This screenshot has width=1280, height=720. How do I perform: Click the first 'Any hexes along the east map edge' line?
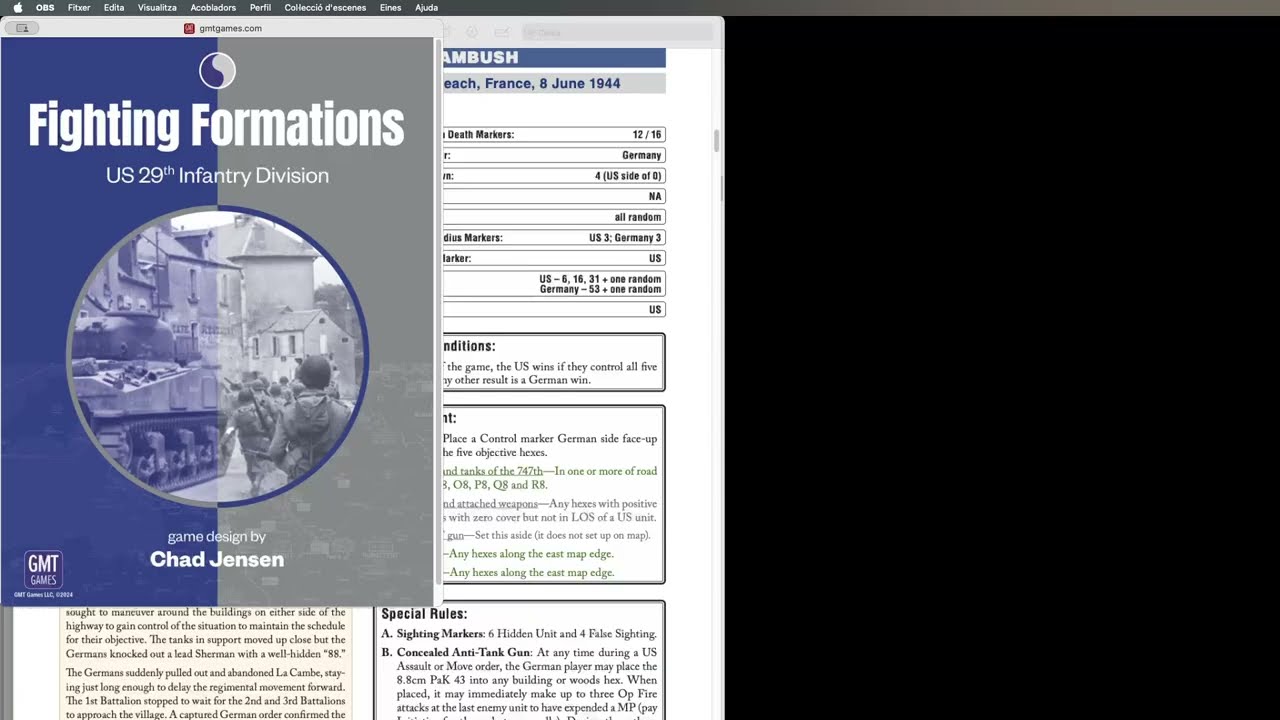[x=531, y=554]
